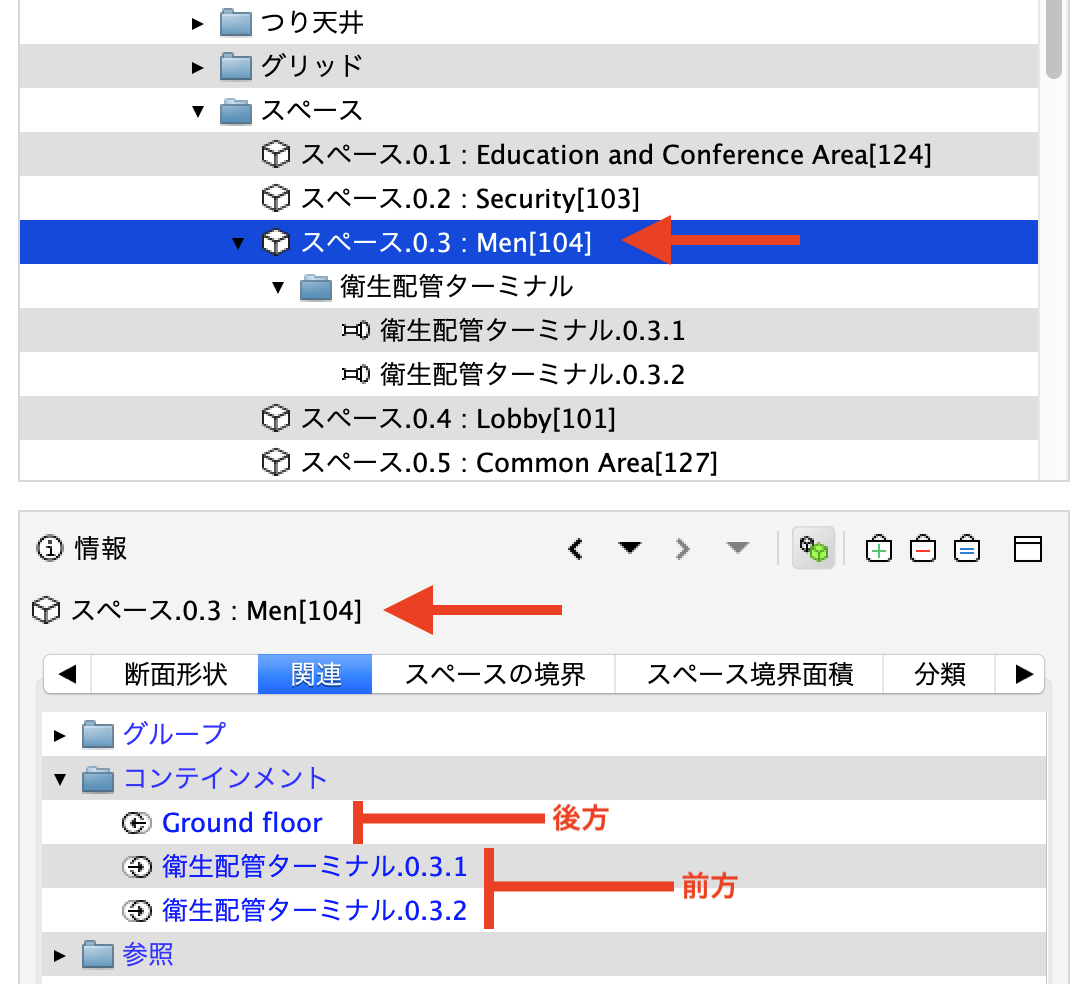This screenshot has height=984, width=1088.
Task: Click cube icon of Common Area[127] space
Action: (x=275, y=462)
